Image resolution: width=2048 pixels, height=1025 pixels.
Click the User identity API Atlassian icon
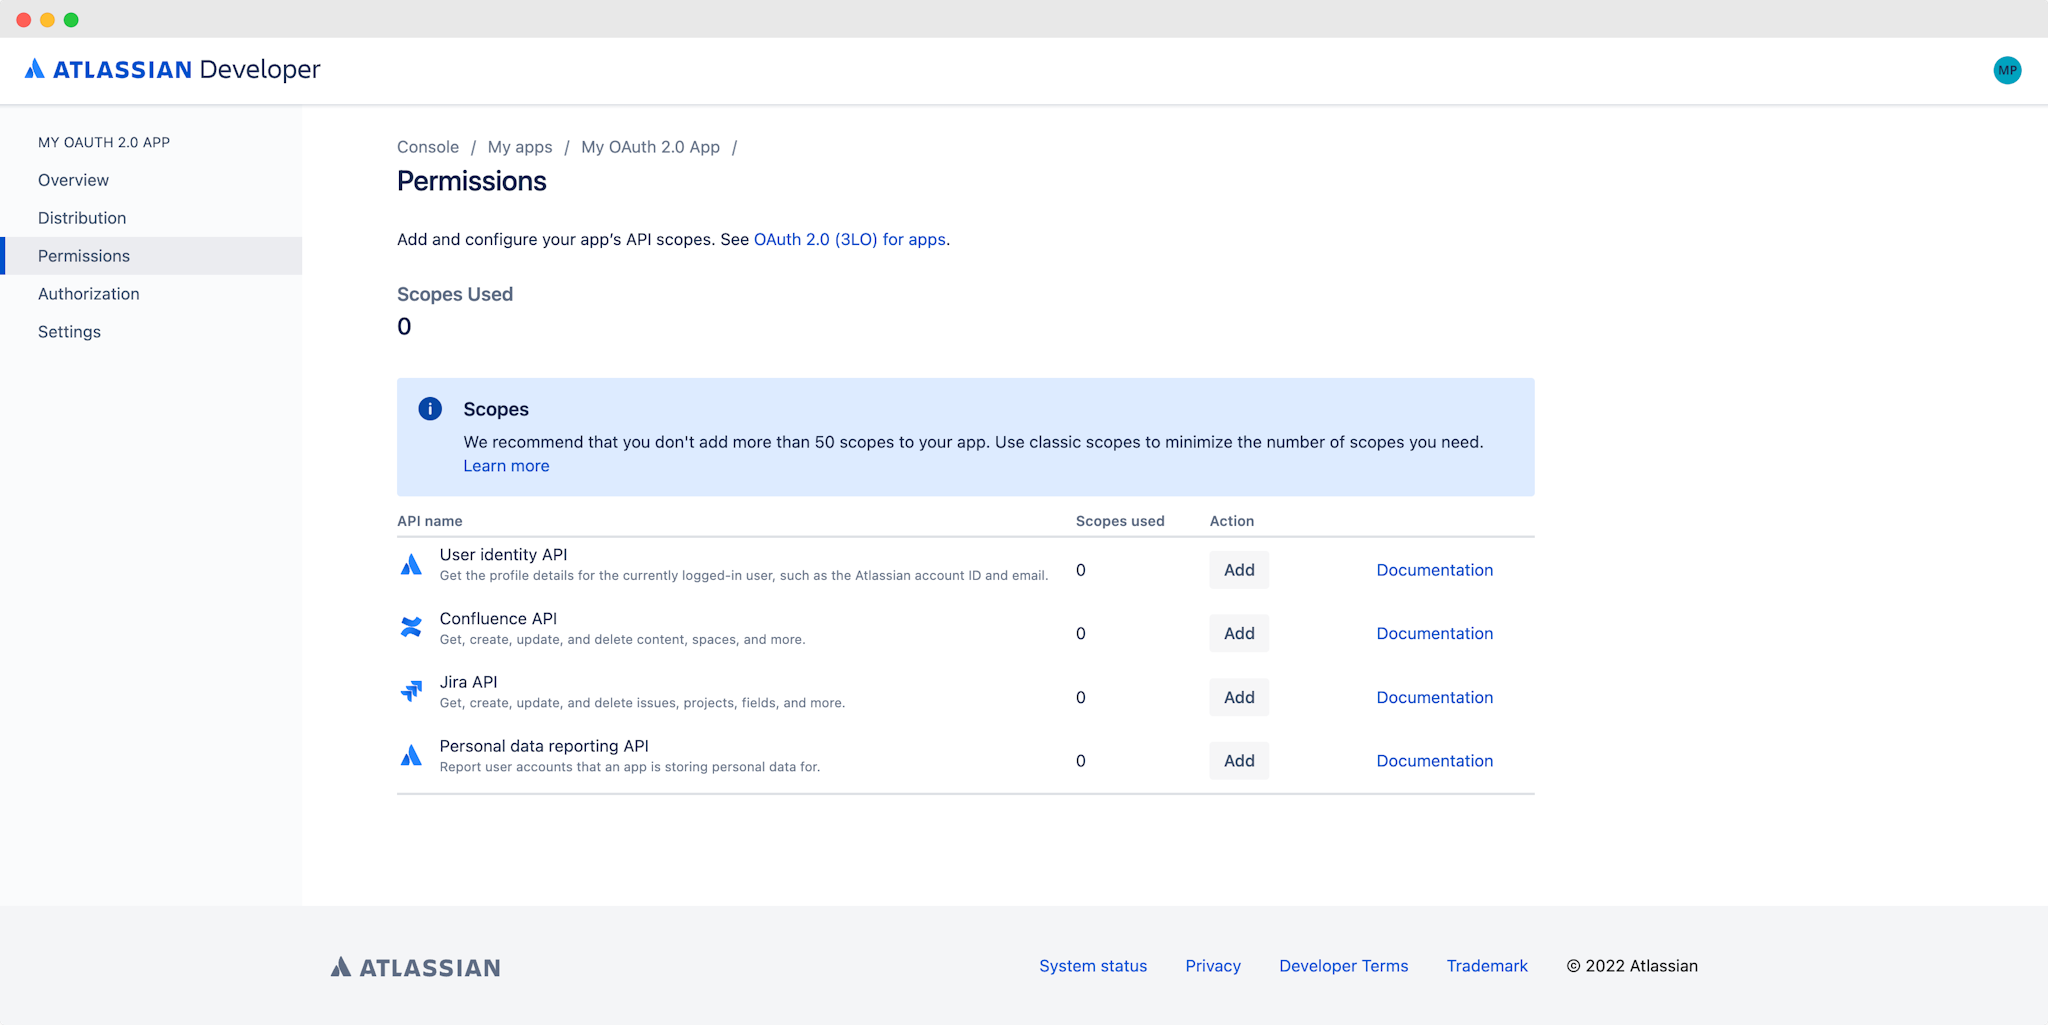(x=411, y=565)
